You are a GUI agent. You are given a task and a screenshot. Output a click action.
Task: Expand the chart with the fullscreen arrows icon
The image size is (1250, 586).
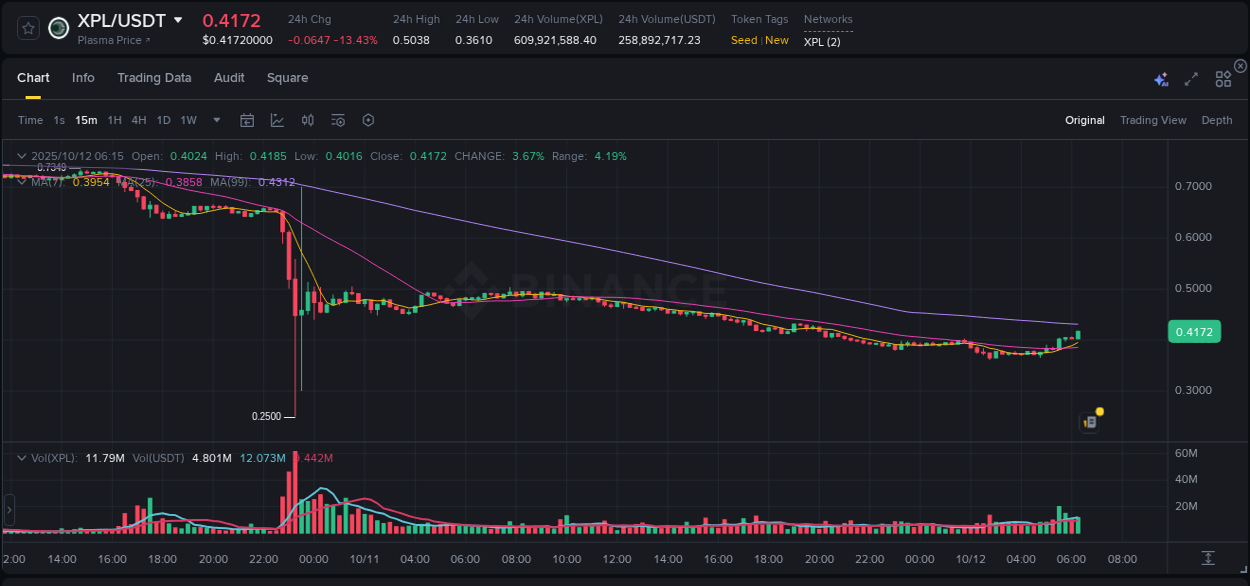point(1191,78)
